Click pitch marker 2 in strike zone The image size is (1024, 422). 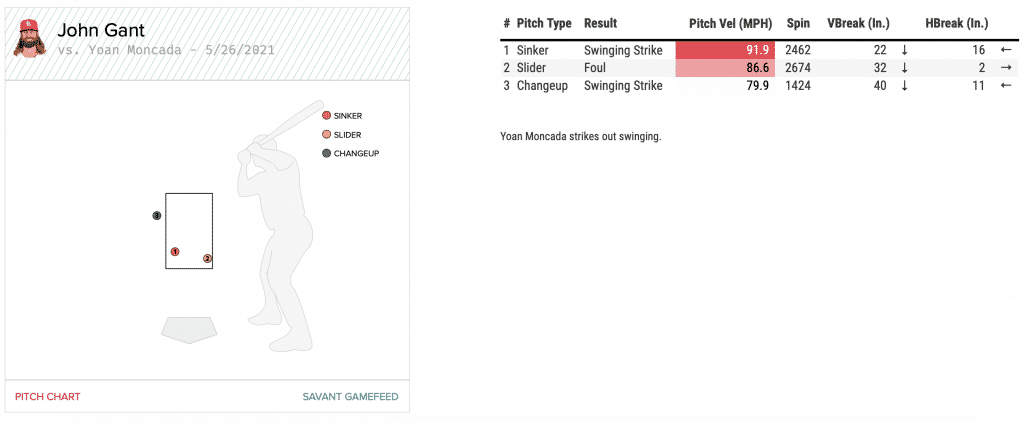click(207, 258)
